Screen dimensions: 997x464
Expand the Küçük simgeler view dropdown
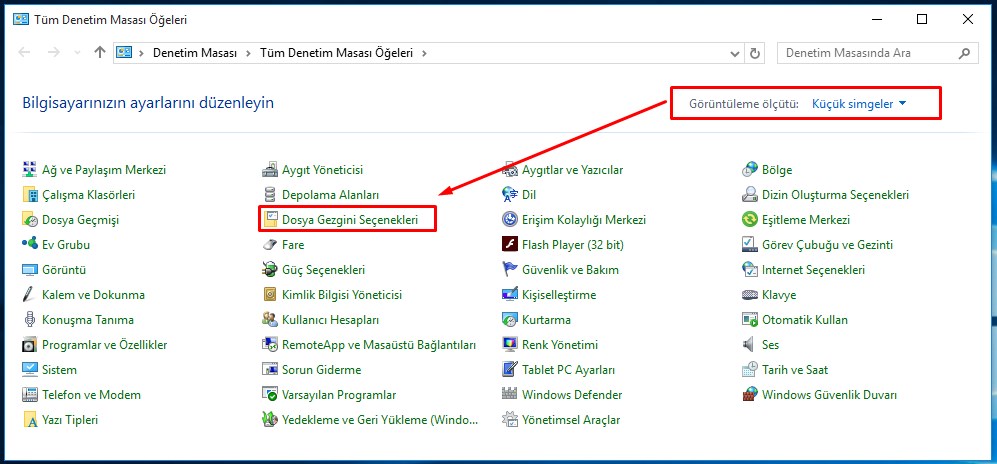pos(859,104)
